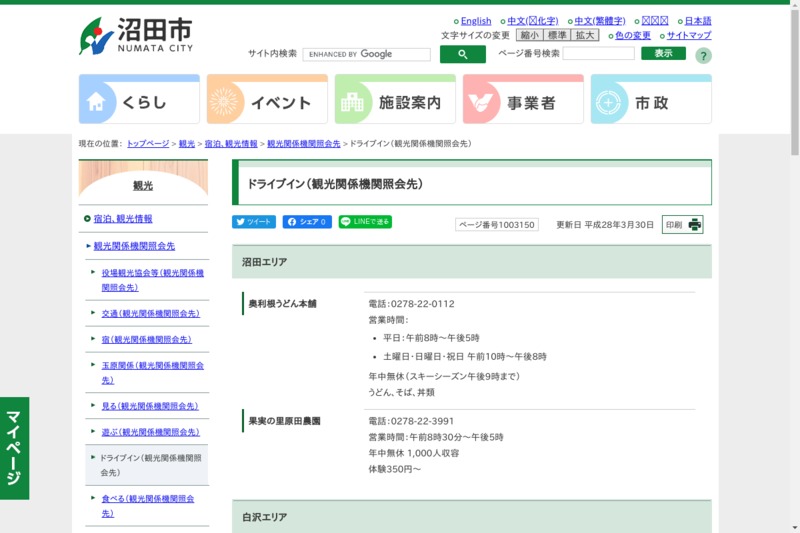Image resolution: width=800 pixels, height=533 pixels.
Task: Open the 施設案内 navigation tab
Action: (x=395, y=100)
